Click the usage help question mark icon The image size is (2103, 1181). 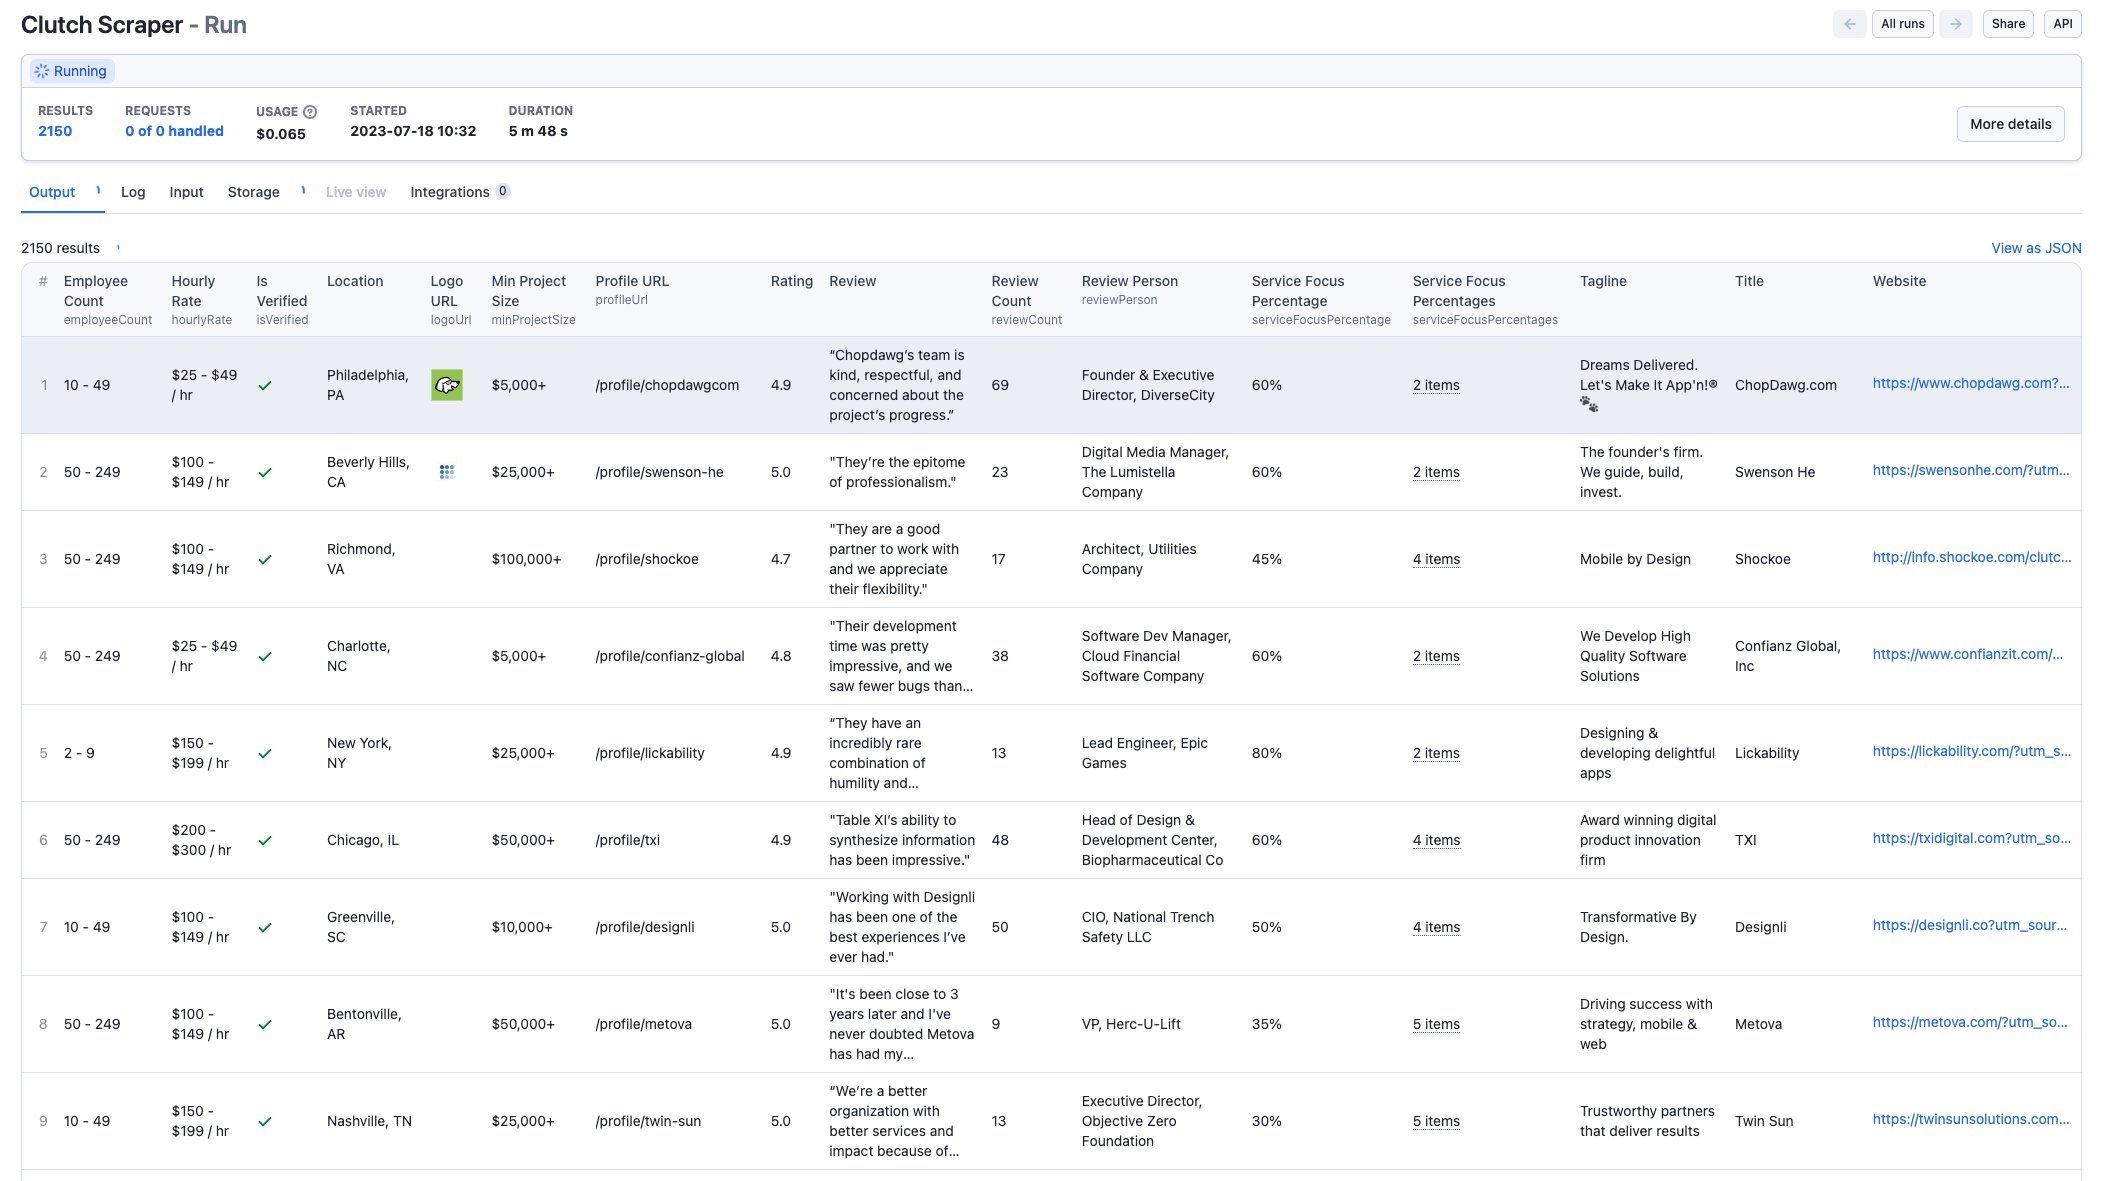pos(310,112)
